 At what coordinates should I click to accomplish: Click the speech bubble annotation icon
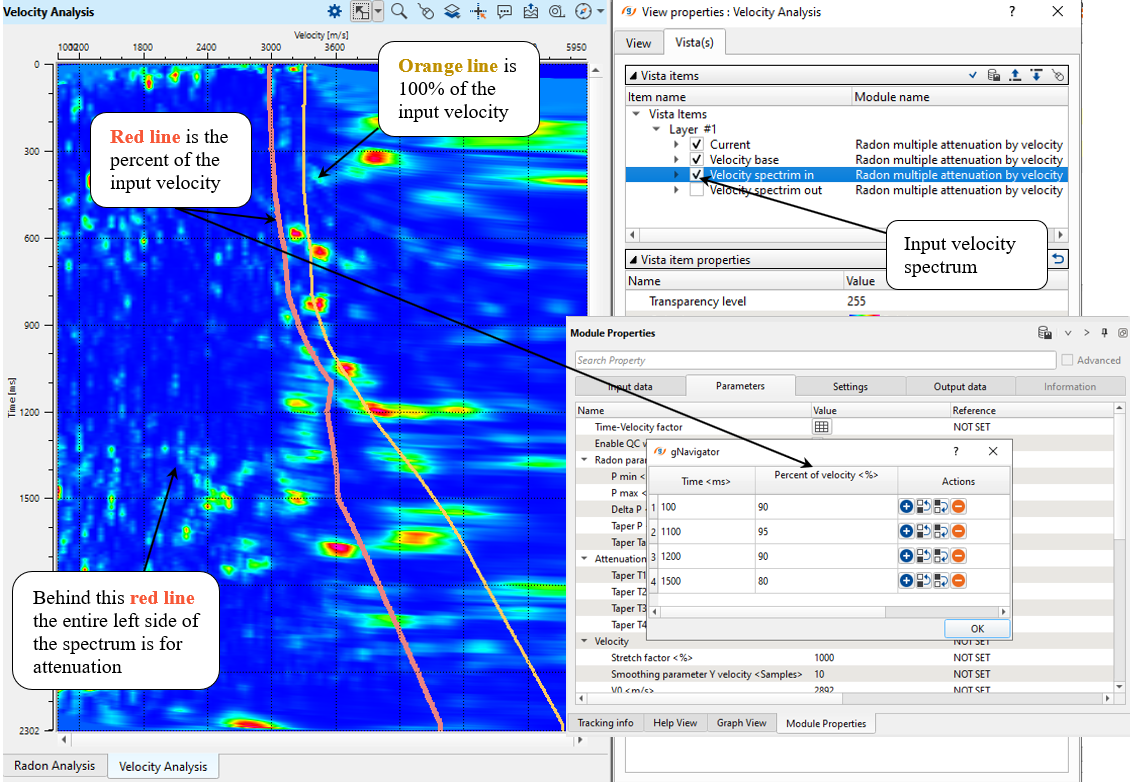[x=504, y=12]
